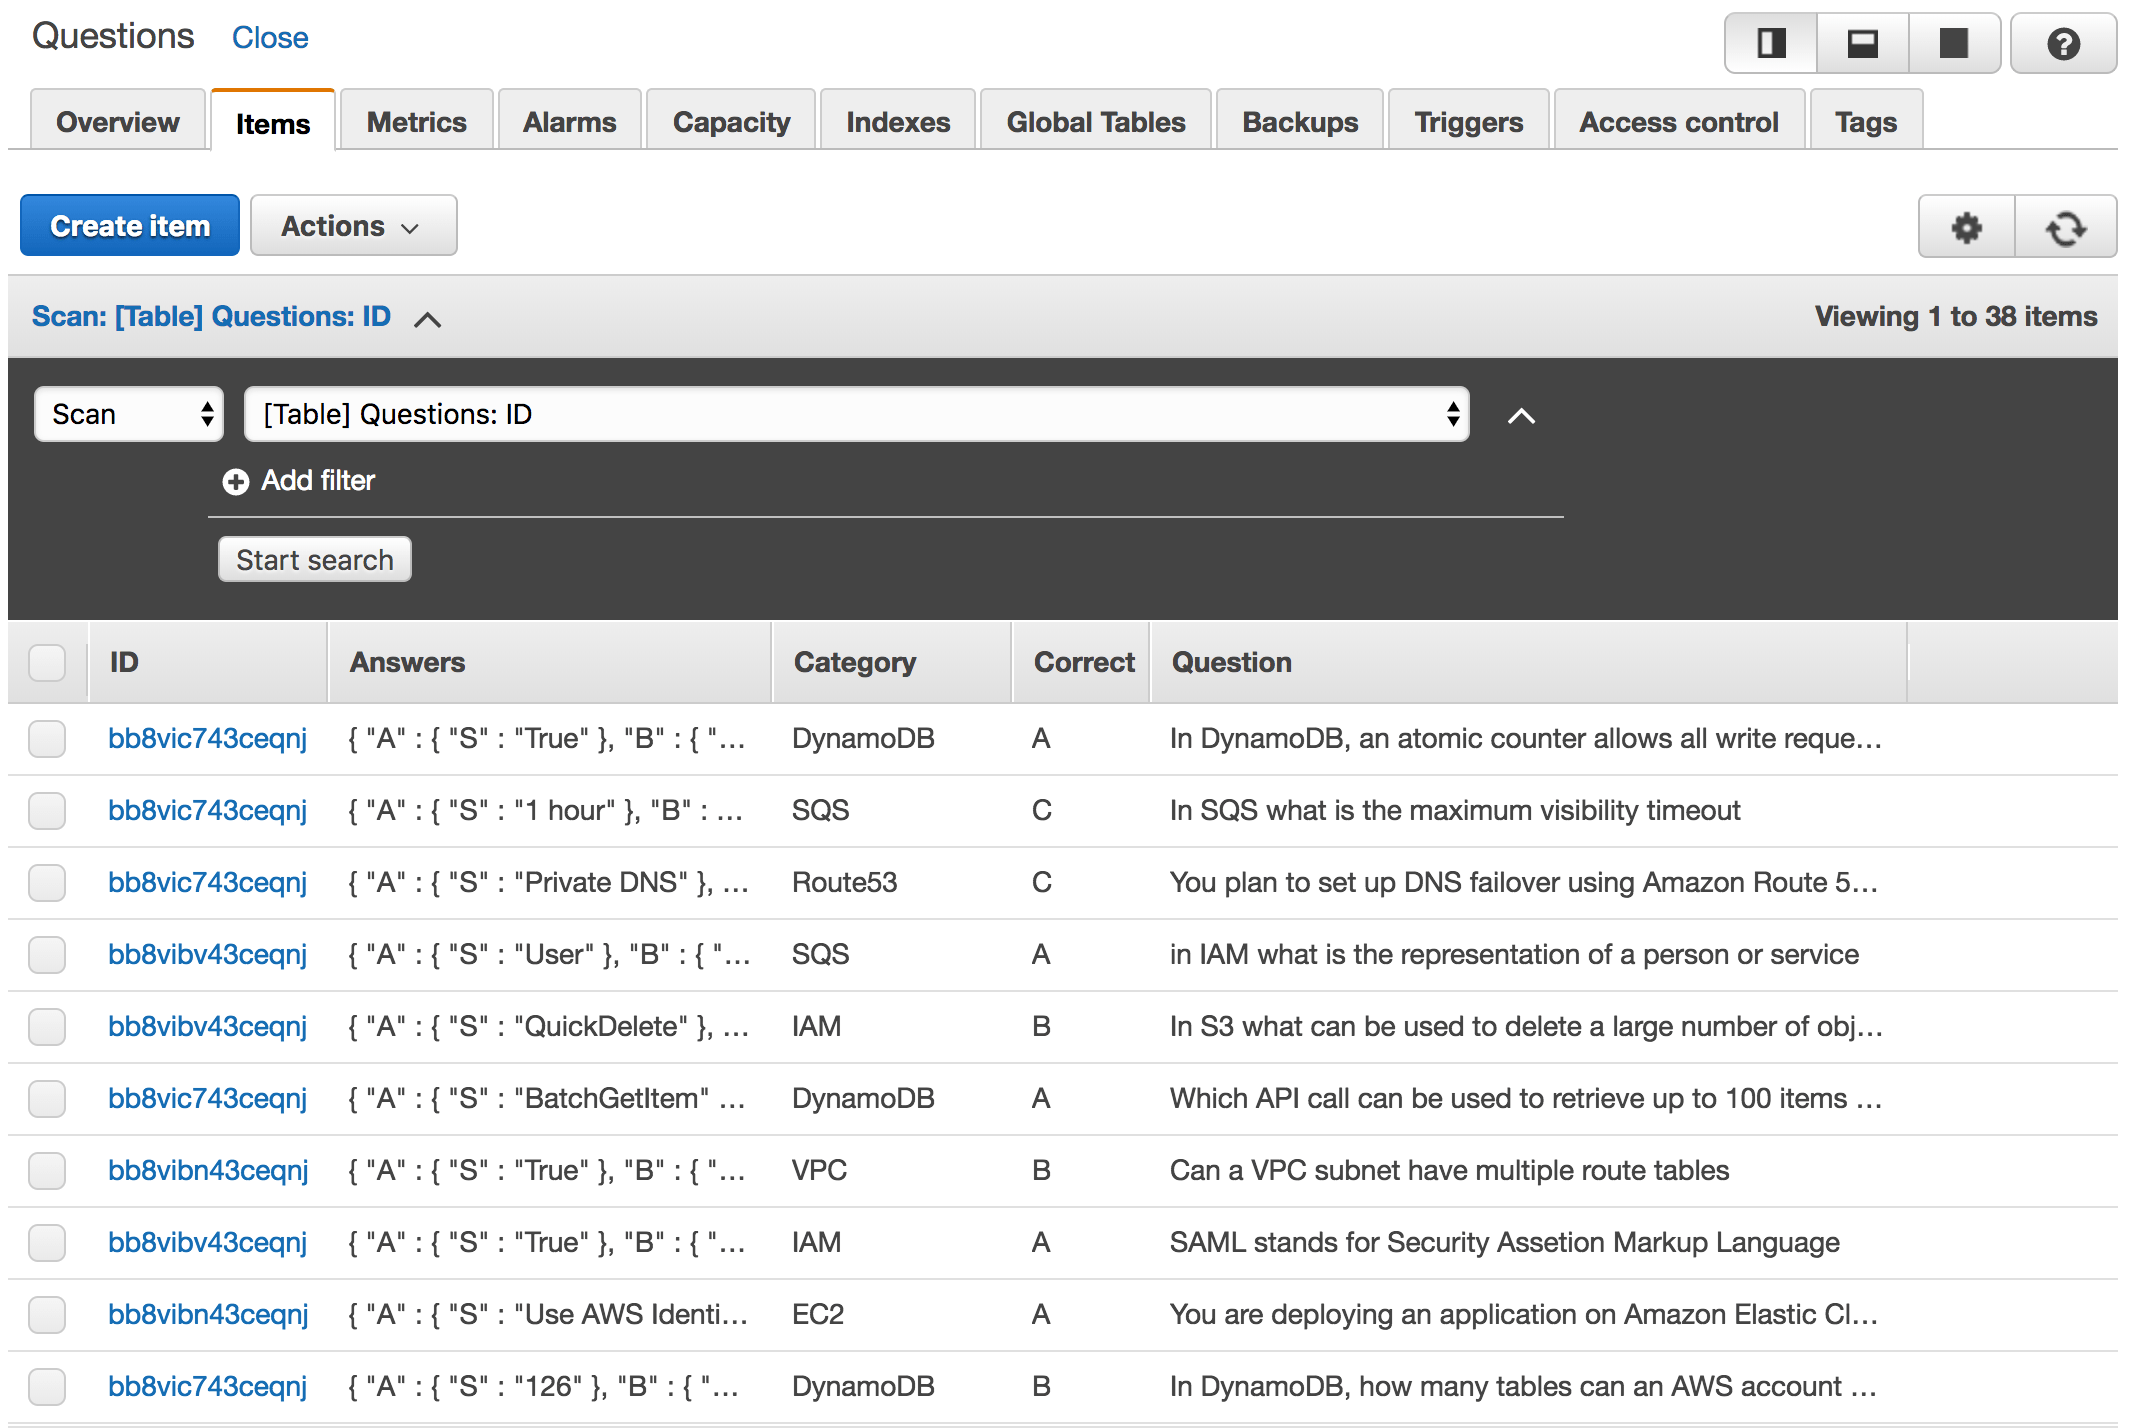Open the Scan operation type dropdown
2136x1428 pixels.
(x=129, y=414)
